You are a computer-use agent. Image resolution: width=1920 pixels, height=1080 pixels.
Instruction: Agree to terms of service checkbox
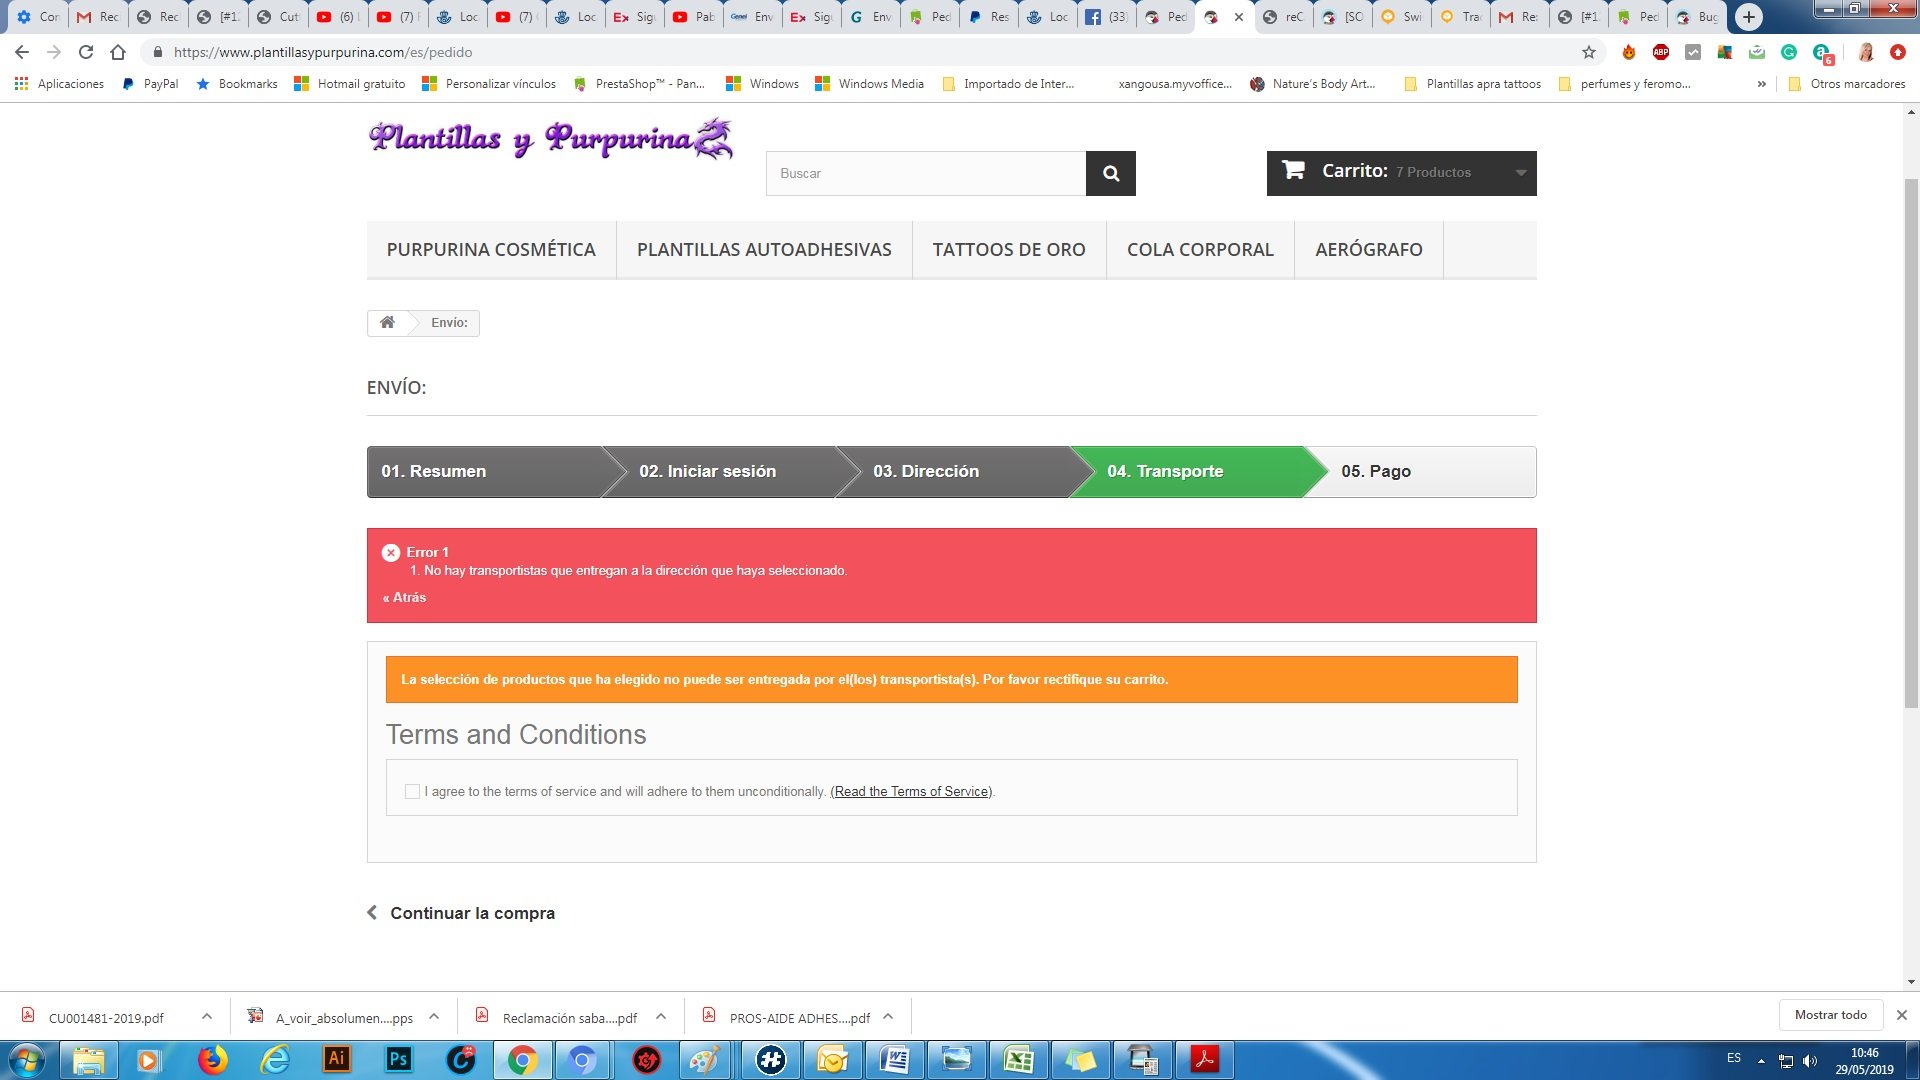pyautogui.click(x=412, y=791)
